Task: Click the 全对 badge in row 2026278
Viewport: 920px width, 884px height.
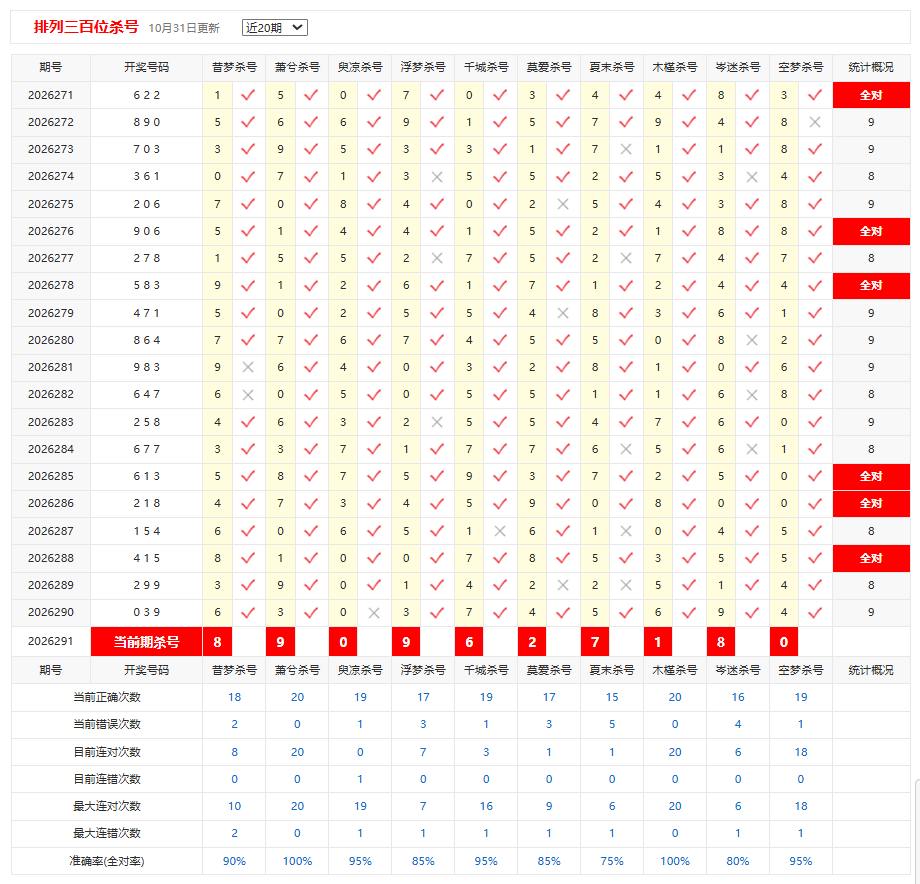Action: [871, 286]
